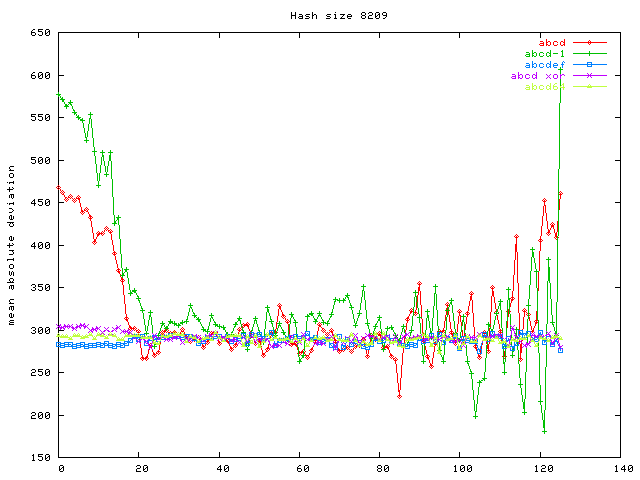Click the 650 tick label on y-axis
The width and height of the screenshot is (640, 480).
40,33
